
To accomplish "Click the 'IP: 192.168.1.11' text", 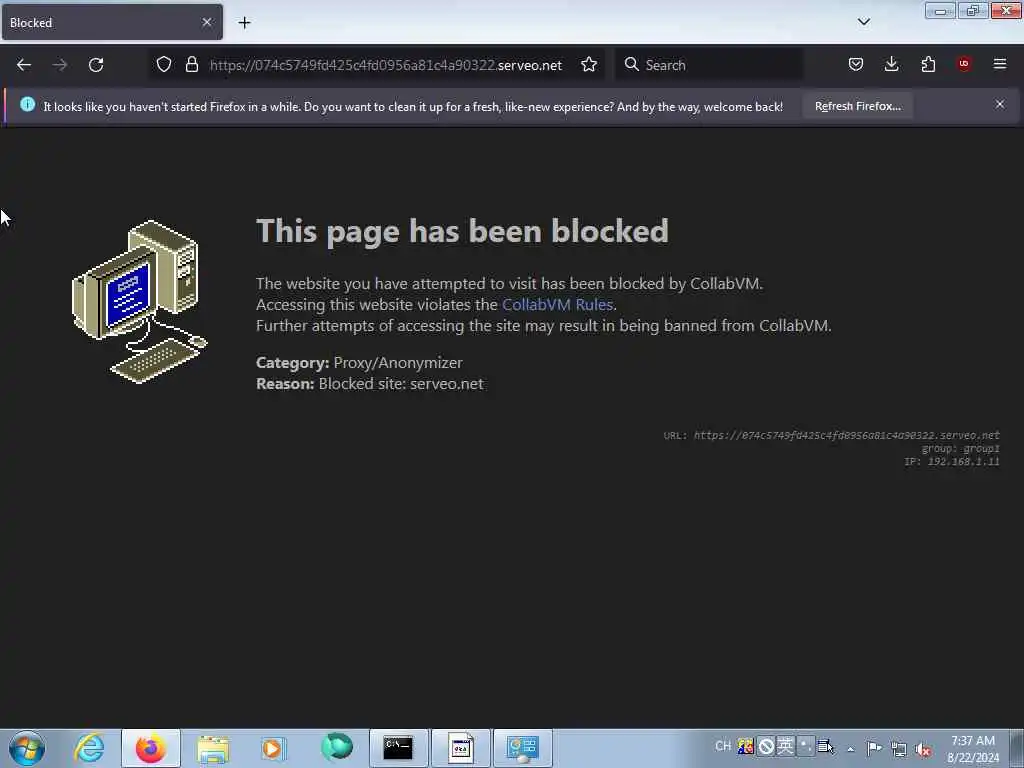I will click(952, 462).
